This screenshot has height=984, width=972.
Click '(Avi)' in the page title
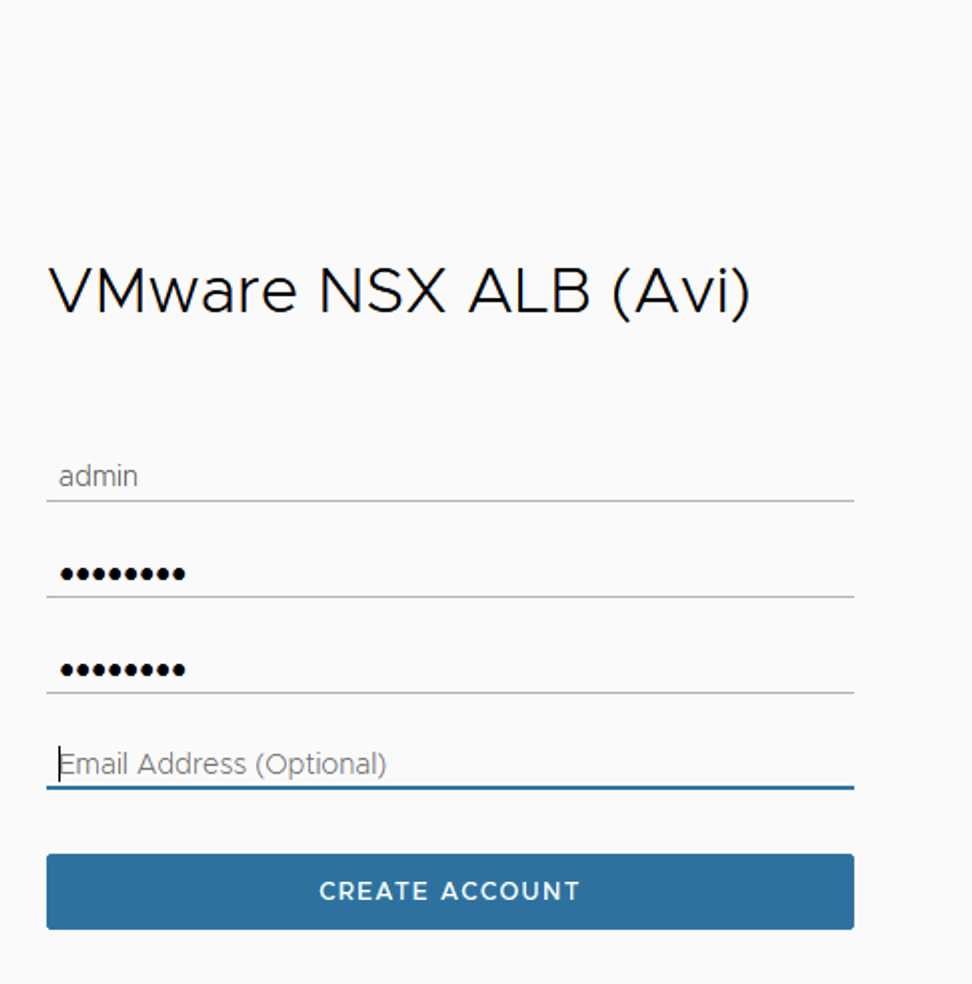(x=681, y=292)
